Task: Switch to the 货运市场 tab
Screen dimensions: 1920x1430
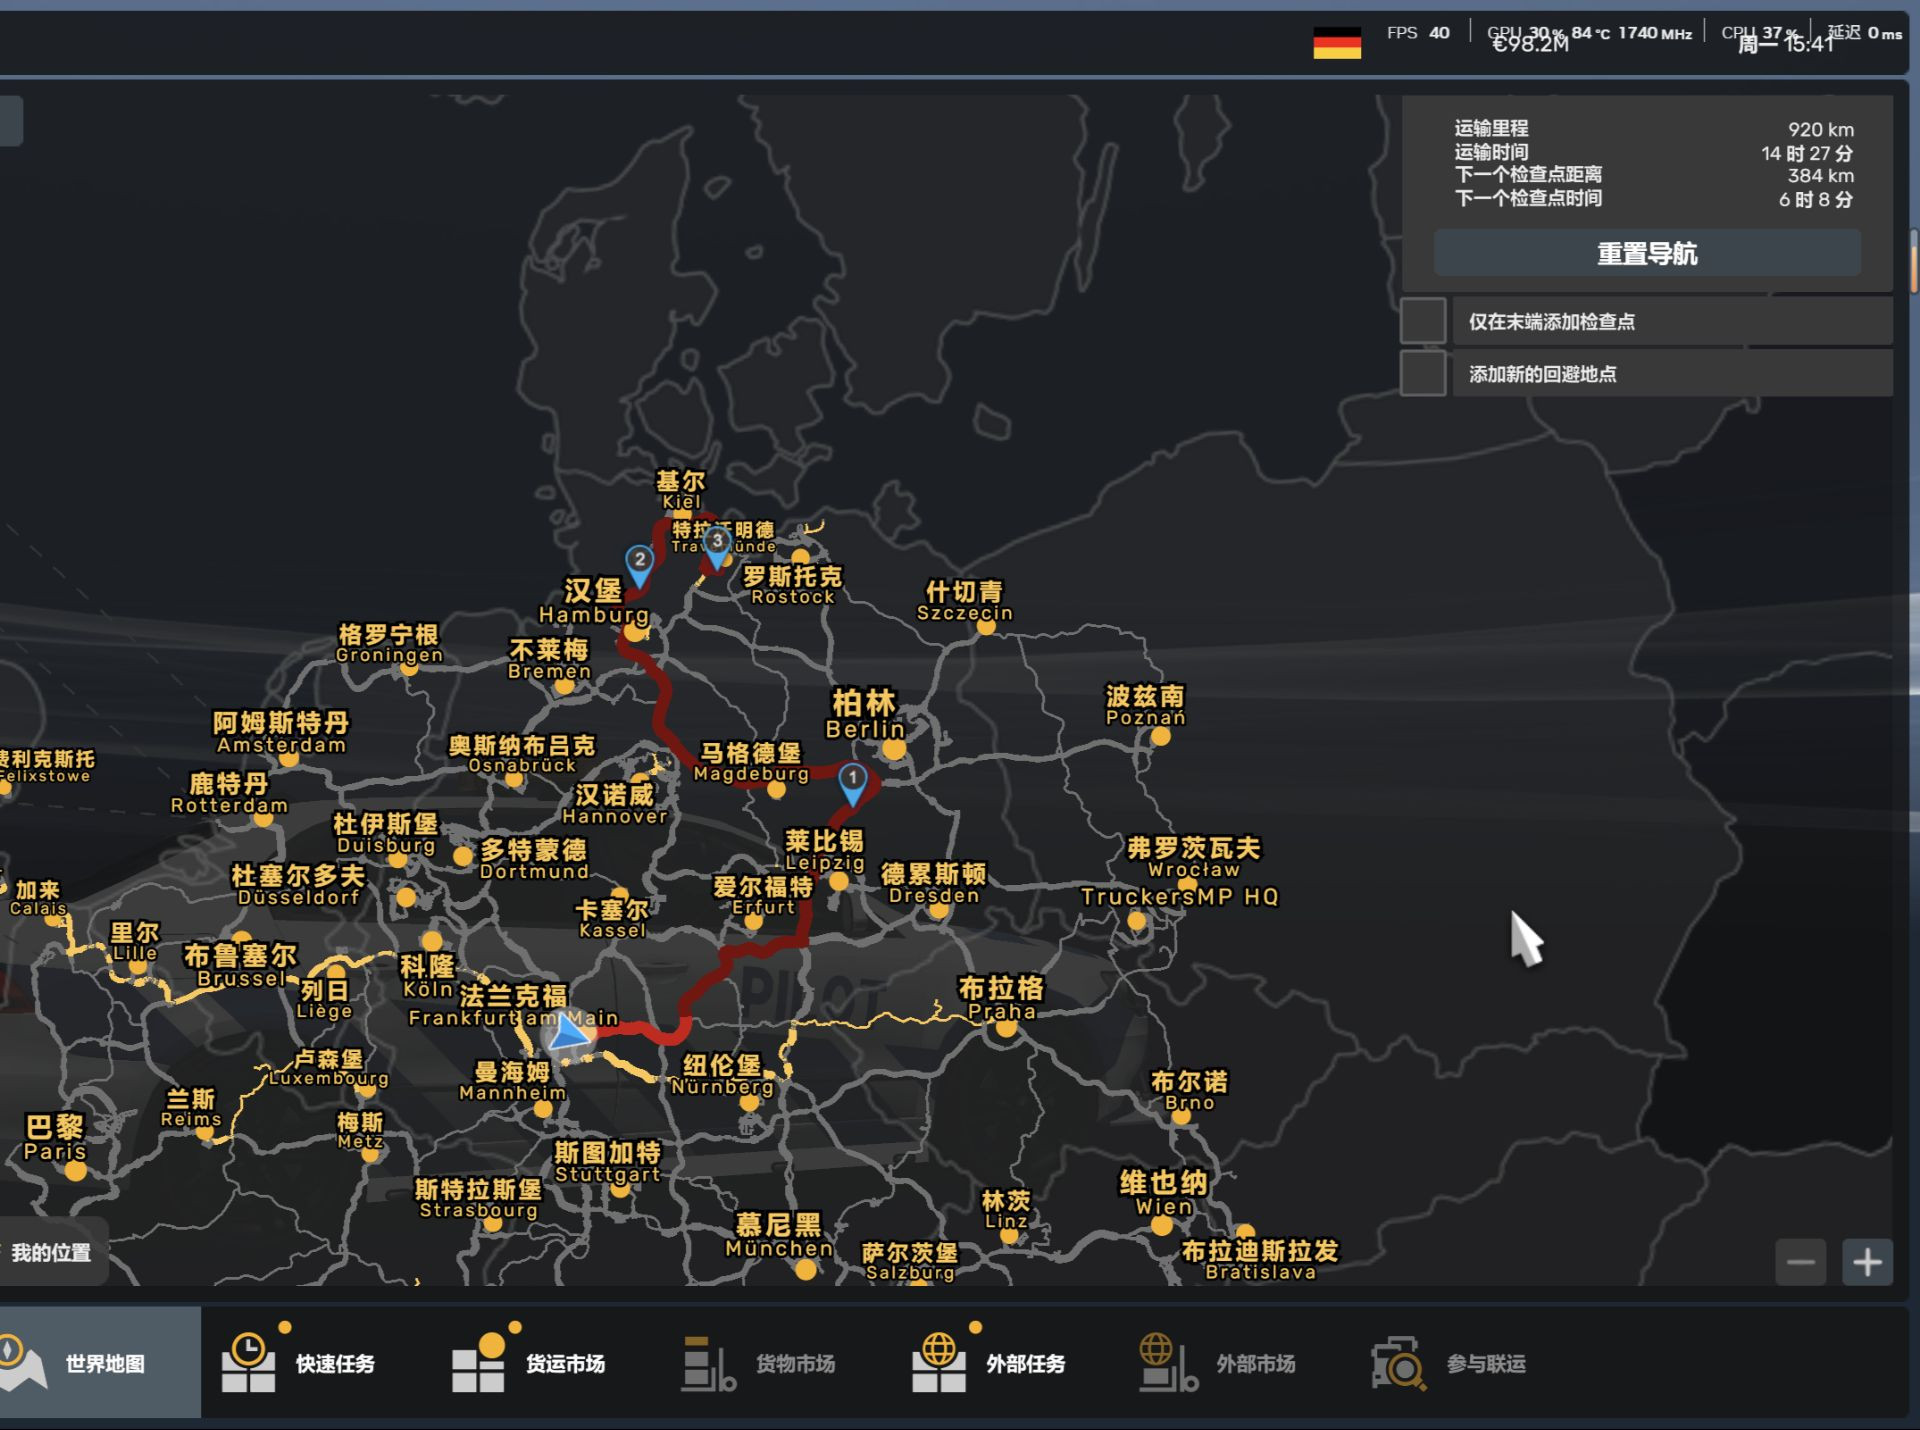Action: pyautogui.click(x=565, y=1364)
